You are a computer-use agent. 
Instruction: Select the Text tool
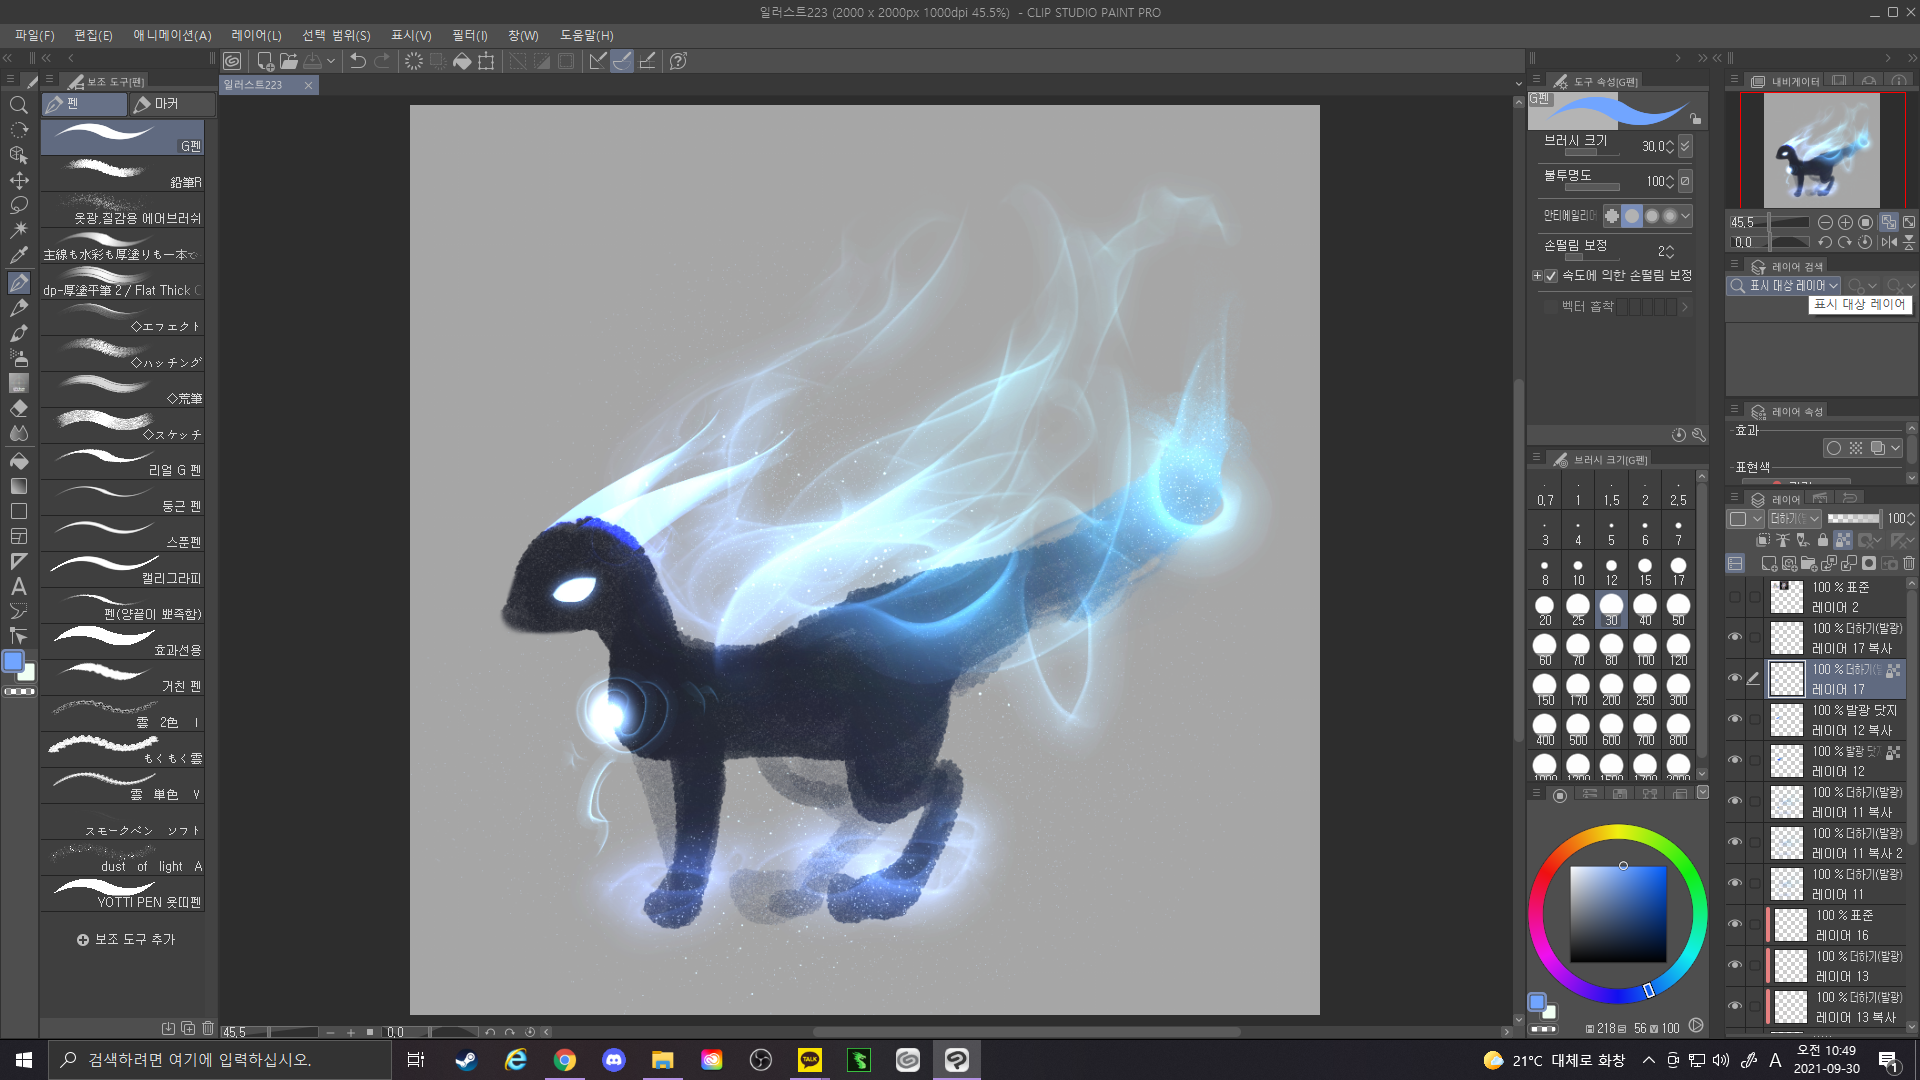[x=18, y=587]
